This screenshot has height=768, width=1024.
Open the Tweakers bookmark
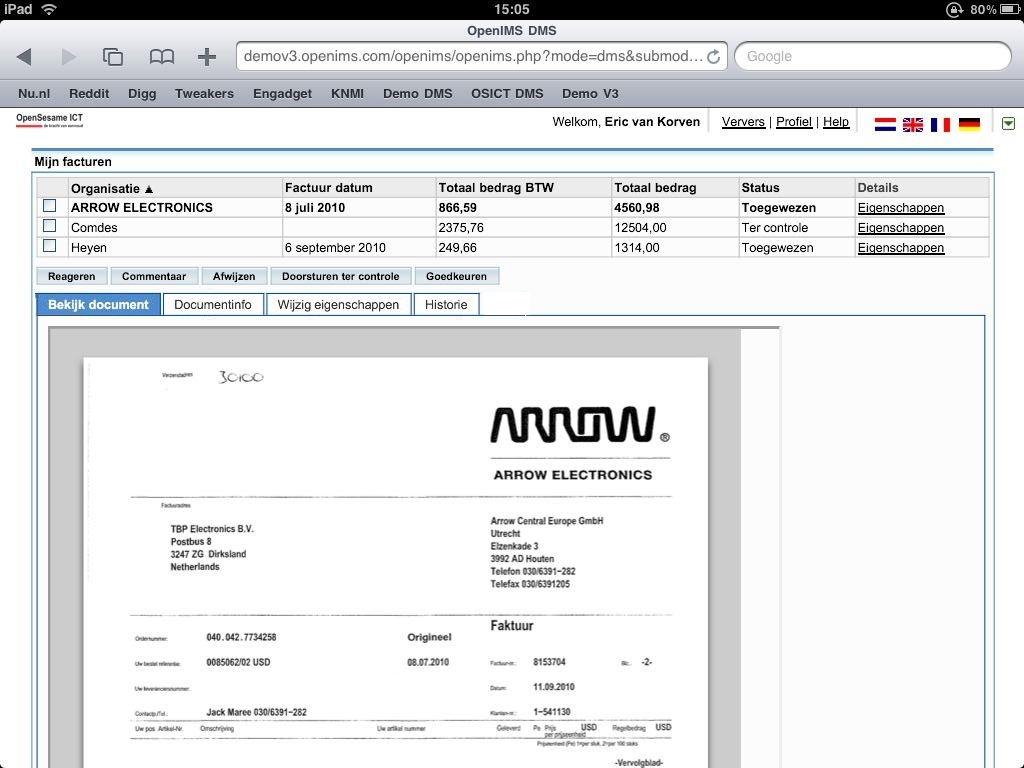pos(204,94)
